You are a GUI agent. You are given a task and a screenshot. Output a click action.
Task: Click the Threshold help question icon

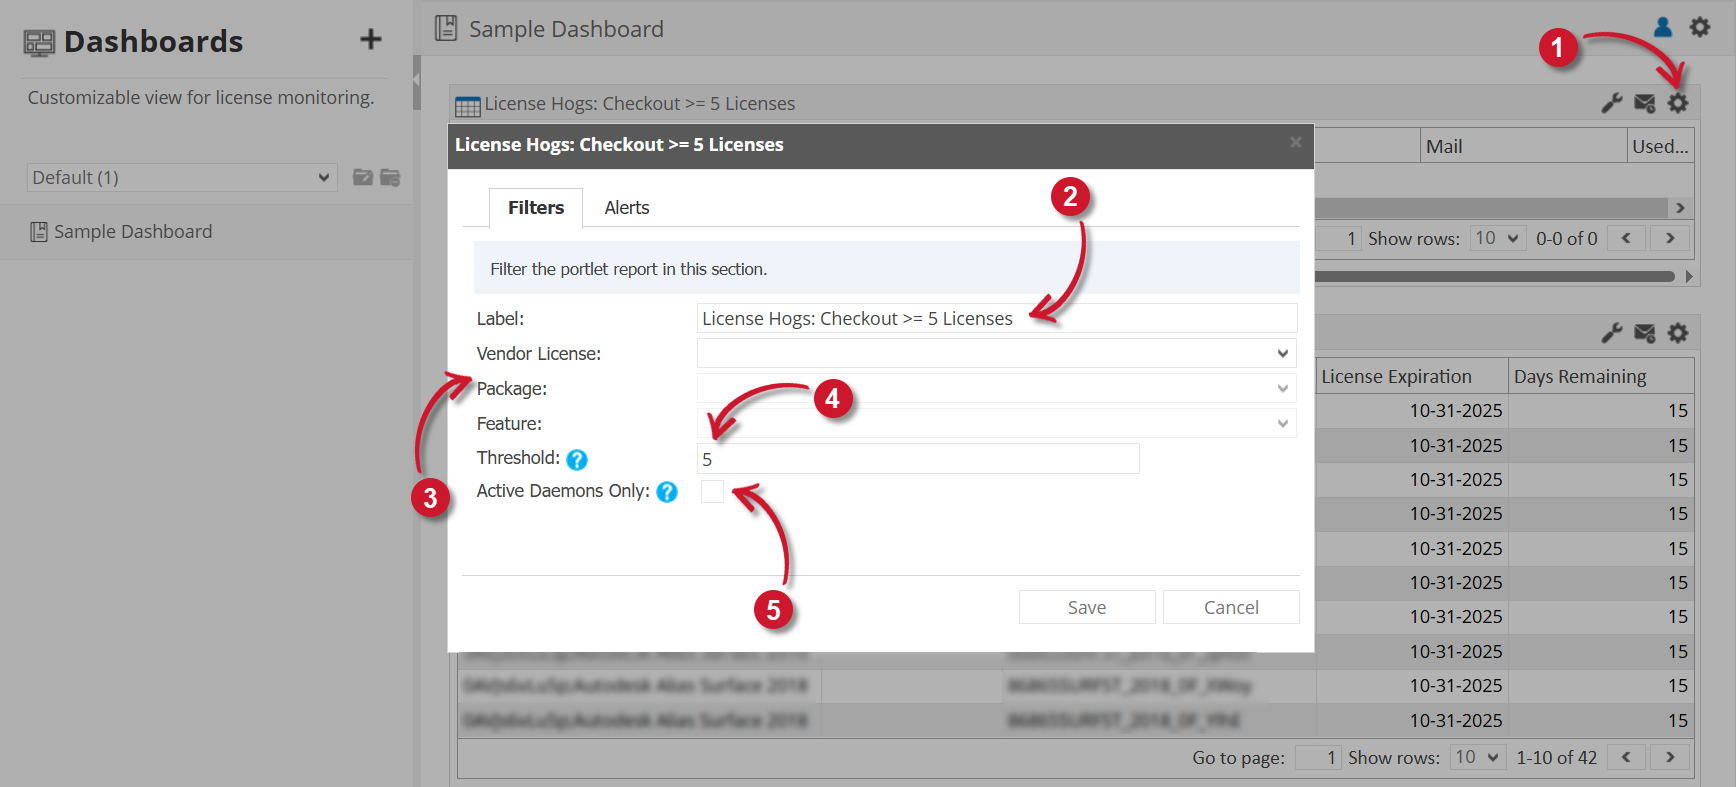coord(577,459)
